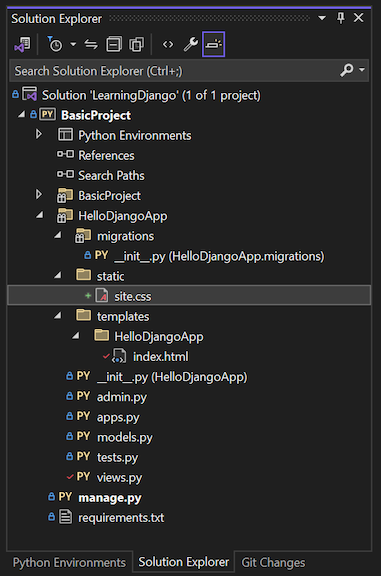
Task: Open the Solution Explorer window options dropdown
Action: pos(322,18)
